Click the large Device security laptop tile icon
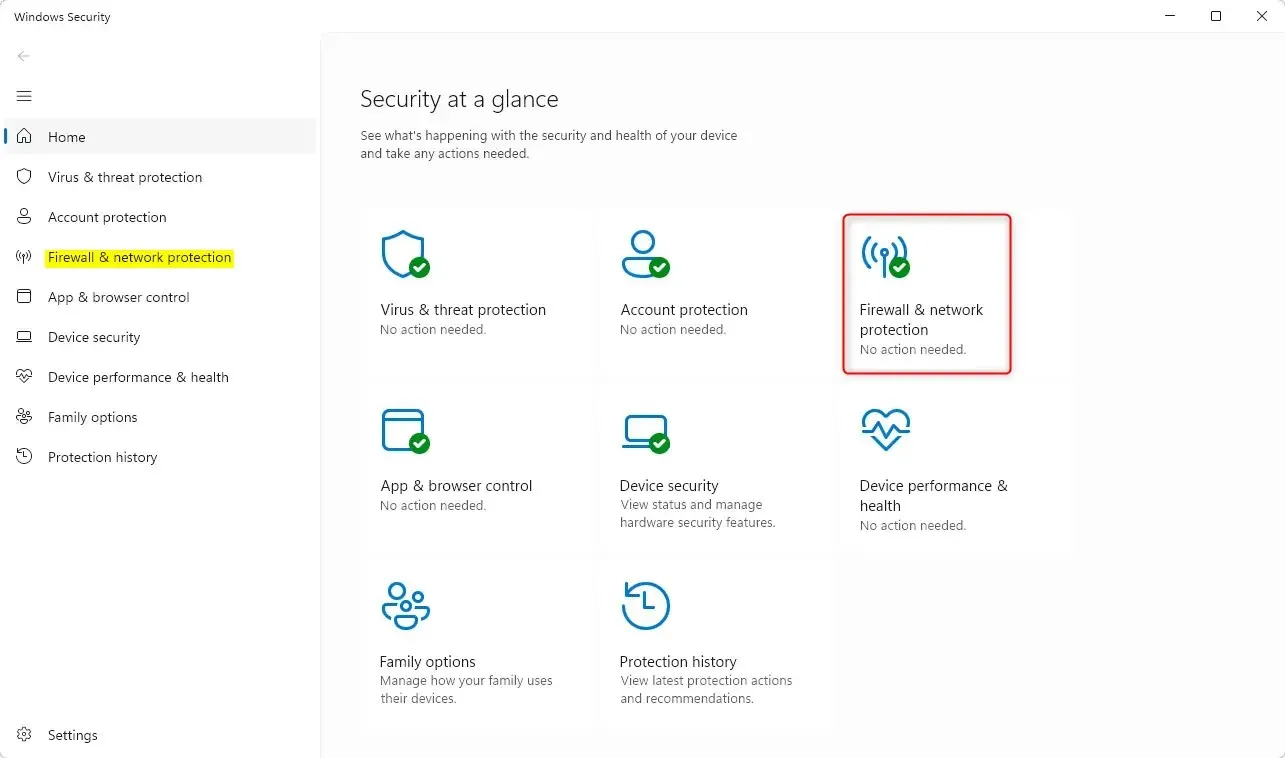This screenshot has height=758, width=1285. tap(645, 432)
